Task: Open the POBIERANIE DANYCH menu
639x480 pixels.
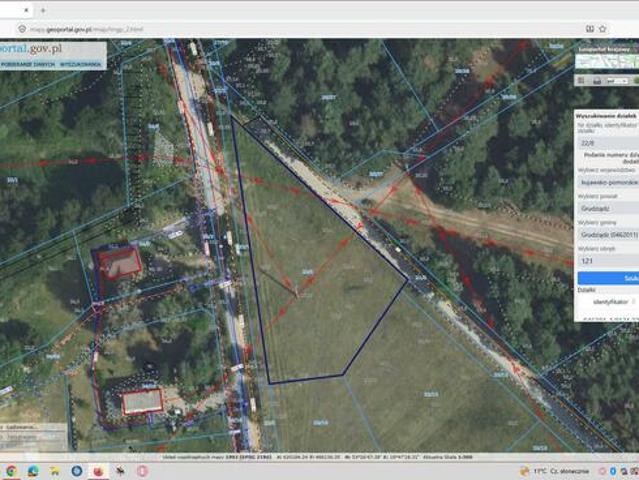Action: (x=28, y=64)
